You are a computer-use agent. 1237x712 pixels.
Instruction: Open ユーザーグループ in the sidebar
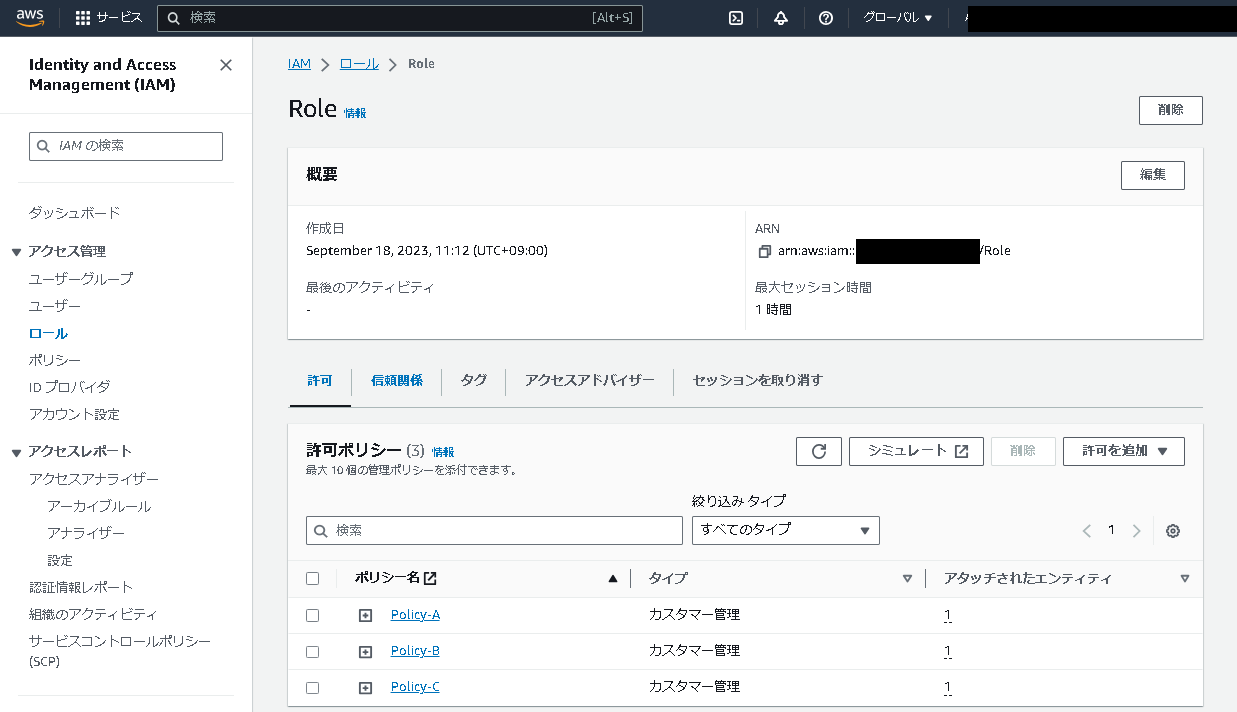(x=81, y=279)
